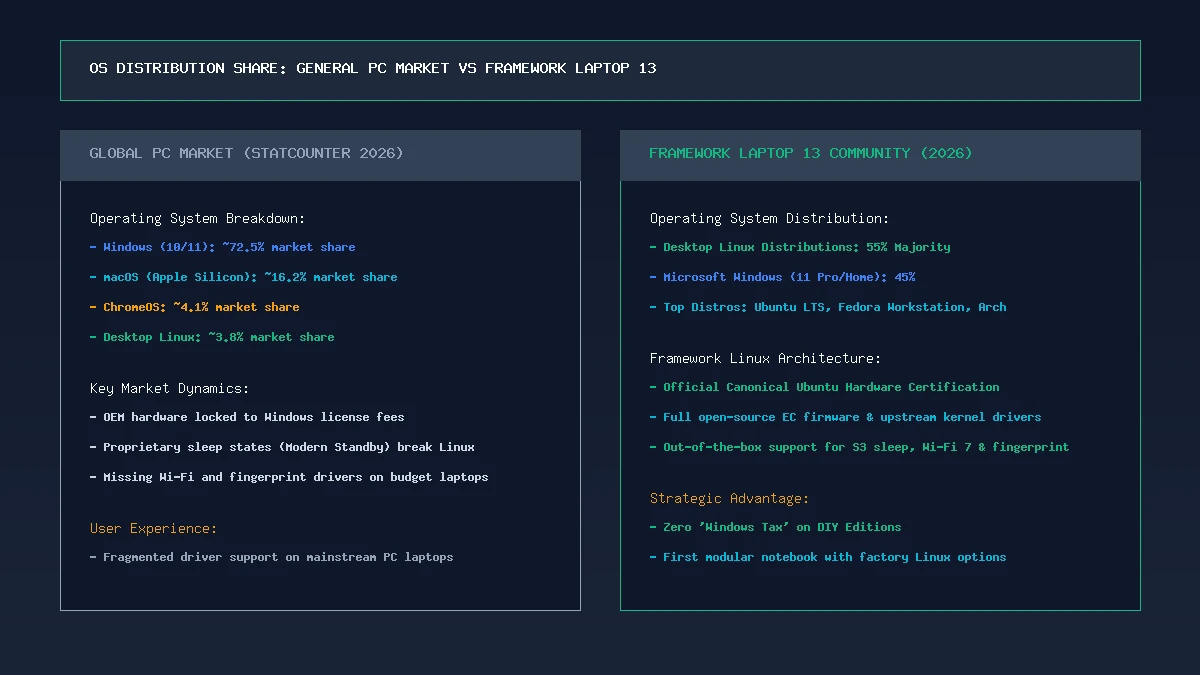
Task: Click the 'User Experience:' heading
Action: tap(153, 528)
